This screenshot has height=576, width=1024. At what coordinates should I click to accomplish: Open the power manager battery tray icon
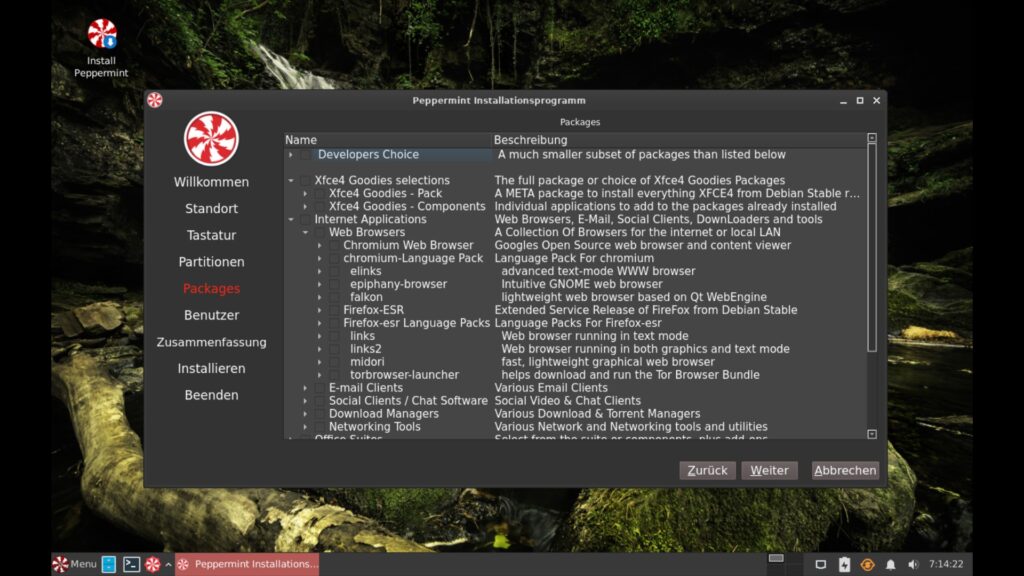point(844,564)
